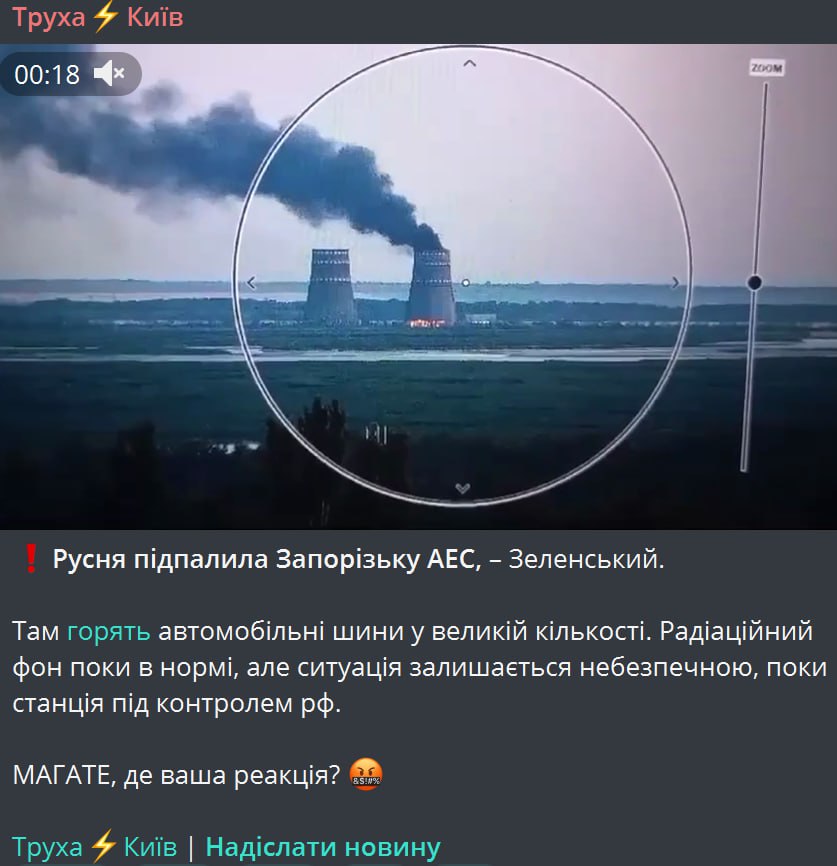Click the bold headline 'Русня підпалила Запорізьку АЕС'
837x866 pixels.
coord(267,559)
